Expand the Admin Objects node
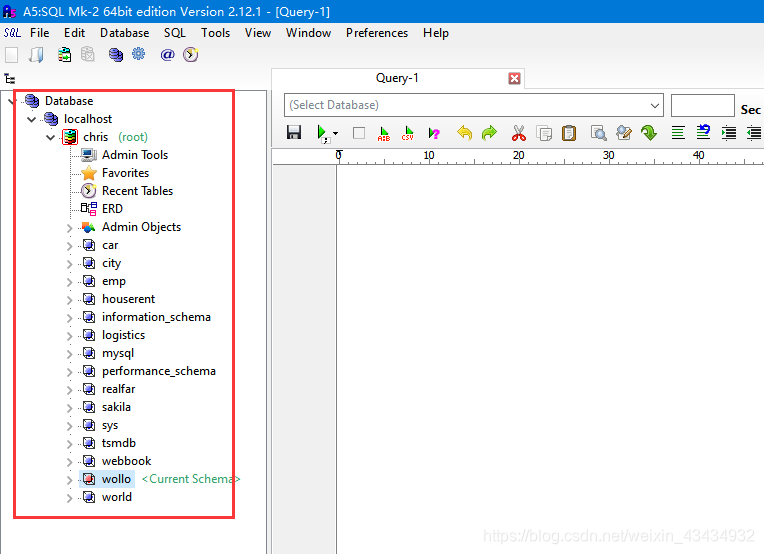764x554 pixels. pyautogui.click(x=69, y=228)
